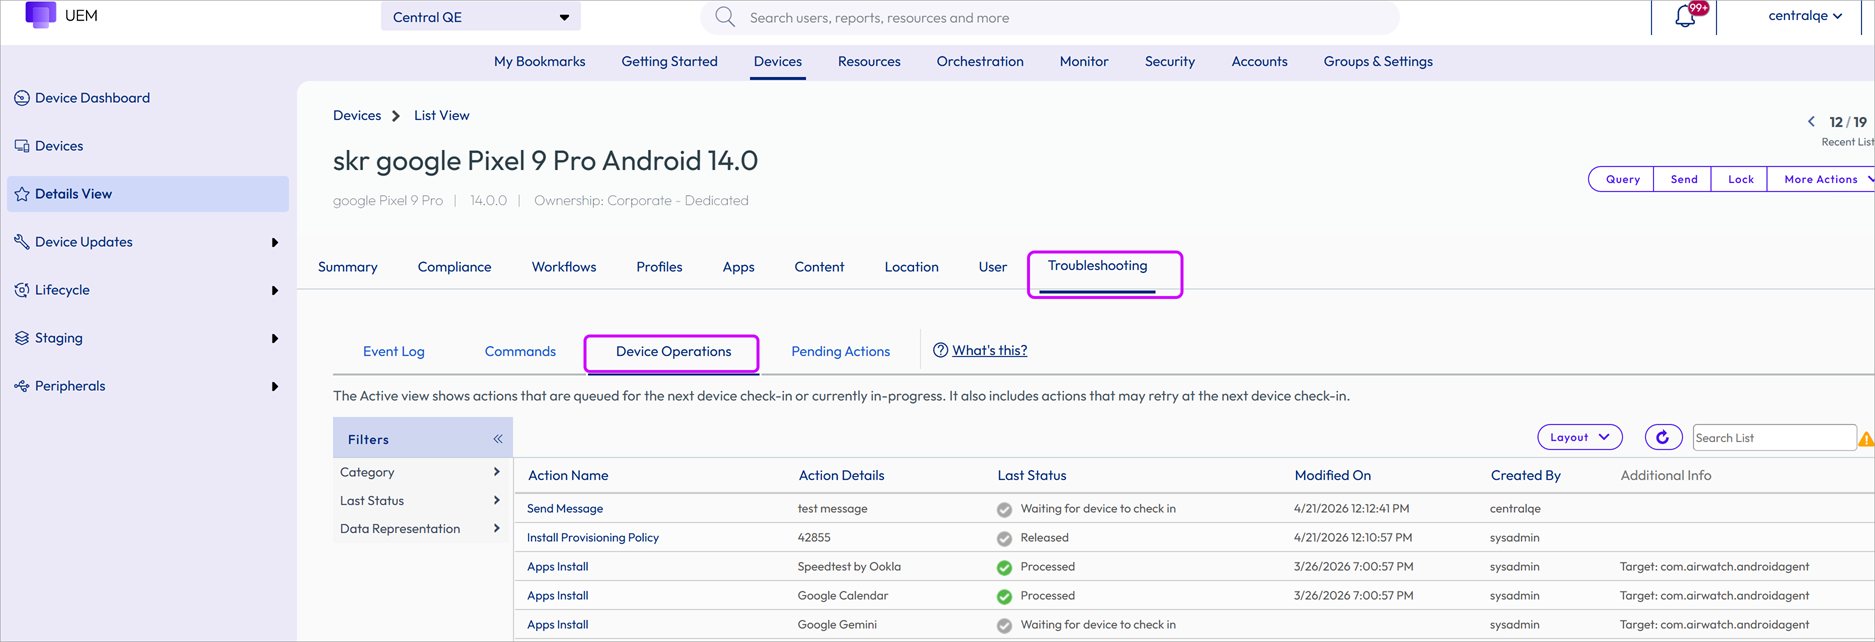Select the Pending Actions sub-tab
Image resolution: width=1875 pixels, height=642 pixels.
click(841, 352)
